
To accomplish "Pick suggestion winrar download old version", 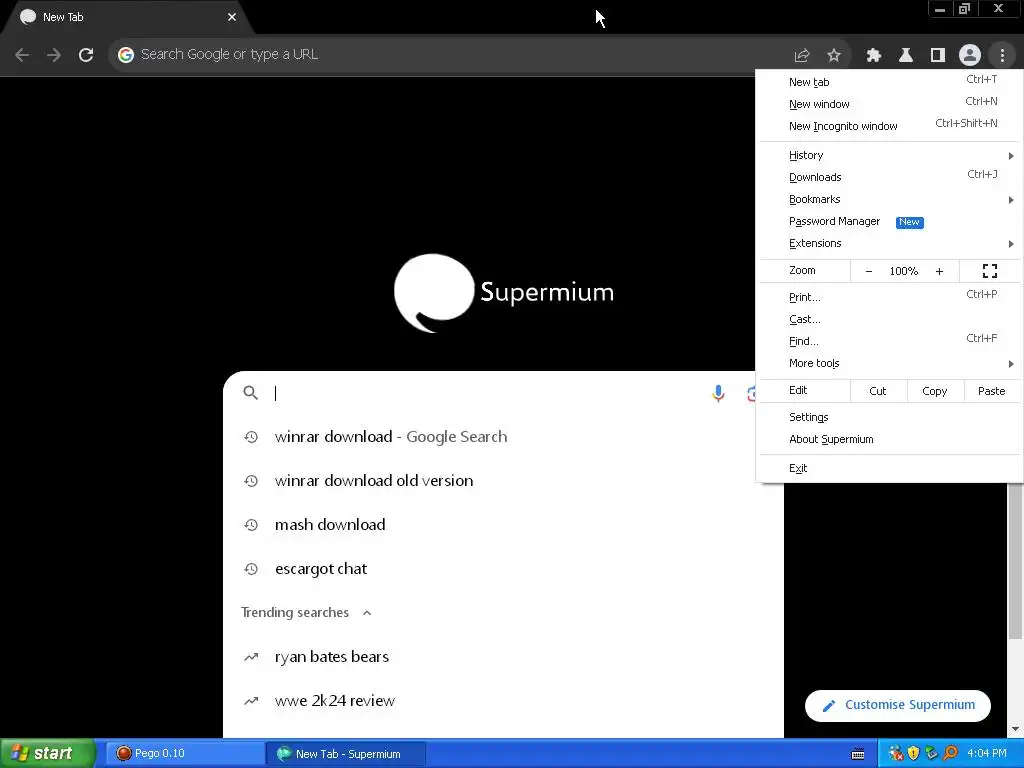I will pos(503,481).
